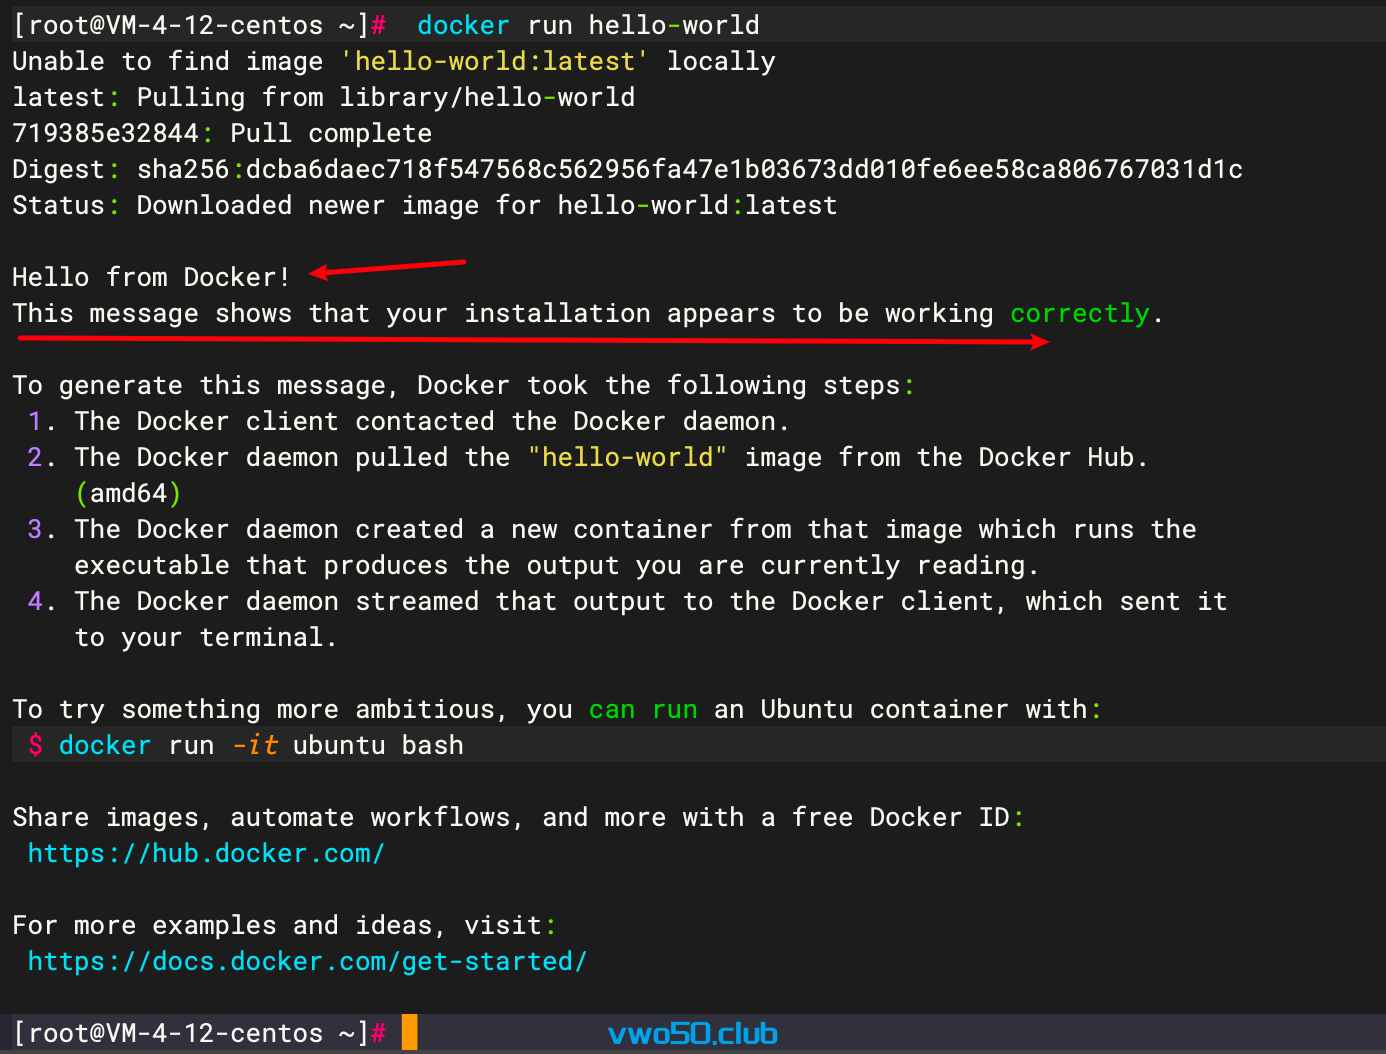The width and height of the screenshot is (1386, 1054).
Task: Click 'latest: Pulling from library/hello-world' line
Action: [324, 97]
